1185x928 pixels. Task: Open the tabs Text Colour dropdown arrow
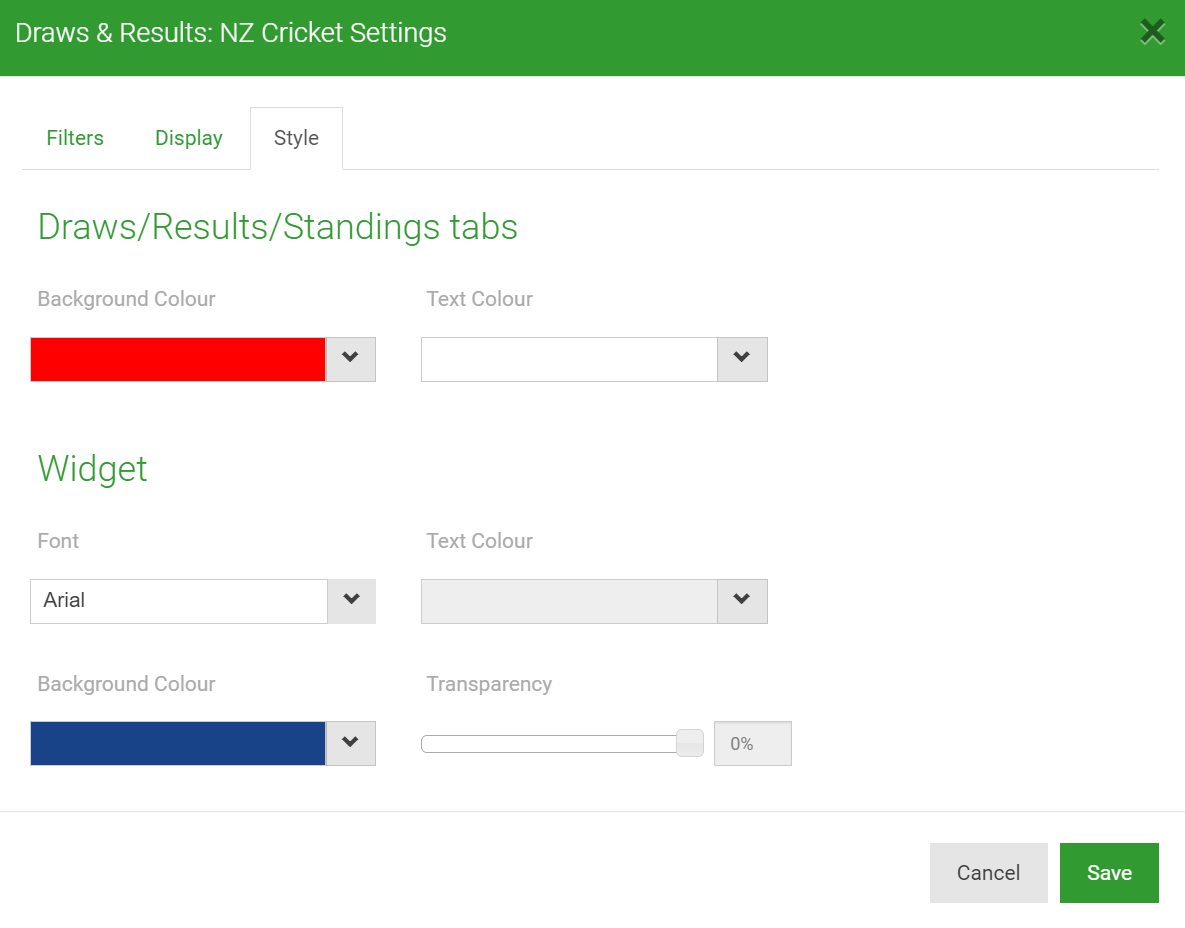[742, 359]
